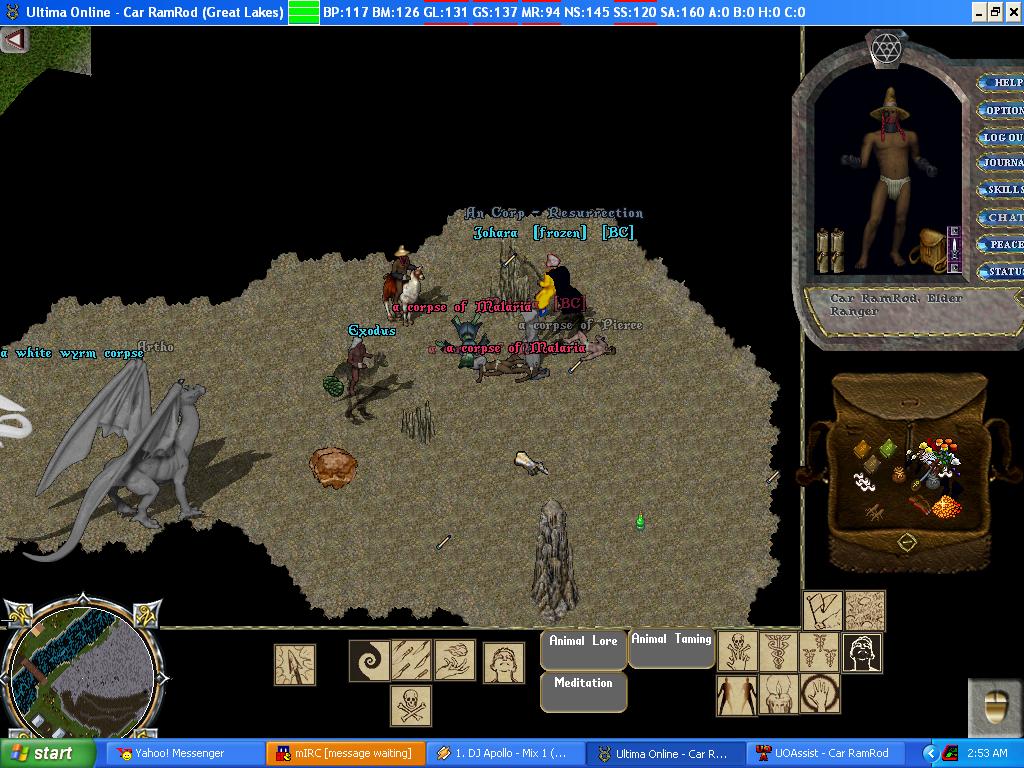Cast the spell icon with falling streaks
Viewport: 1024px width, 768px height.
pyautogui.click(x=411, y=660)
